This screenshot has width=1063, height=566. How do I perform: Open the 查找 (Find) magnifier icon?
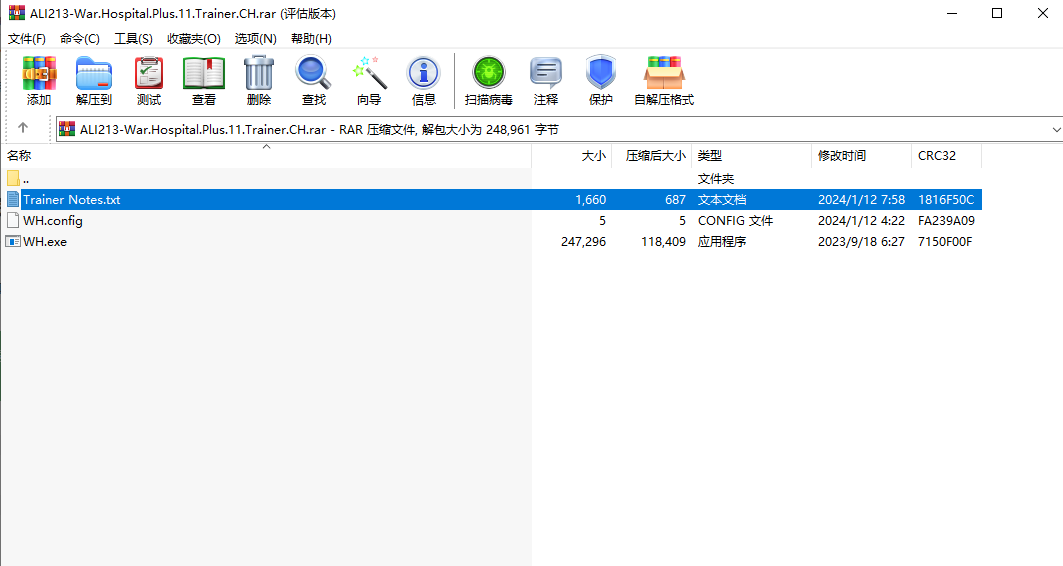[313, 73]
